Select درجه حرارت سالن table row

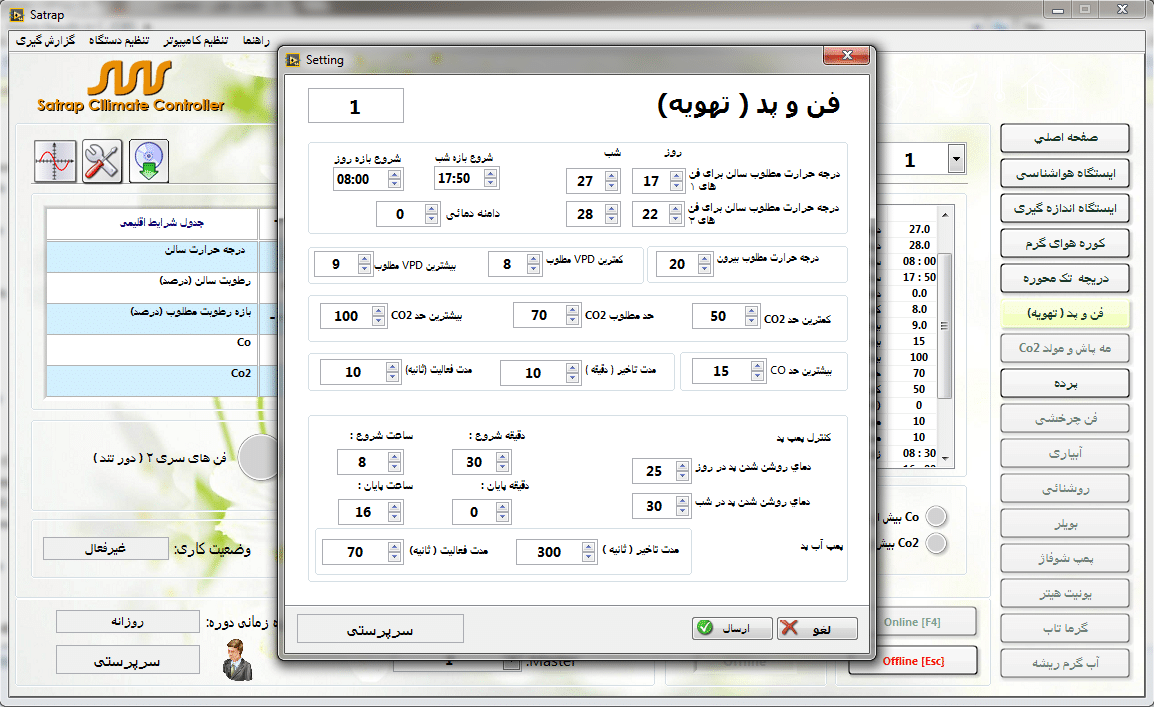(152, 257)
